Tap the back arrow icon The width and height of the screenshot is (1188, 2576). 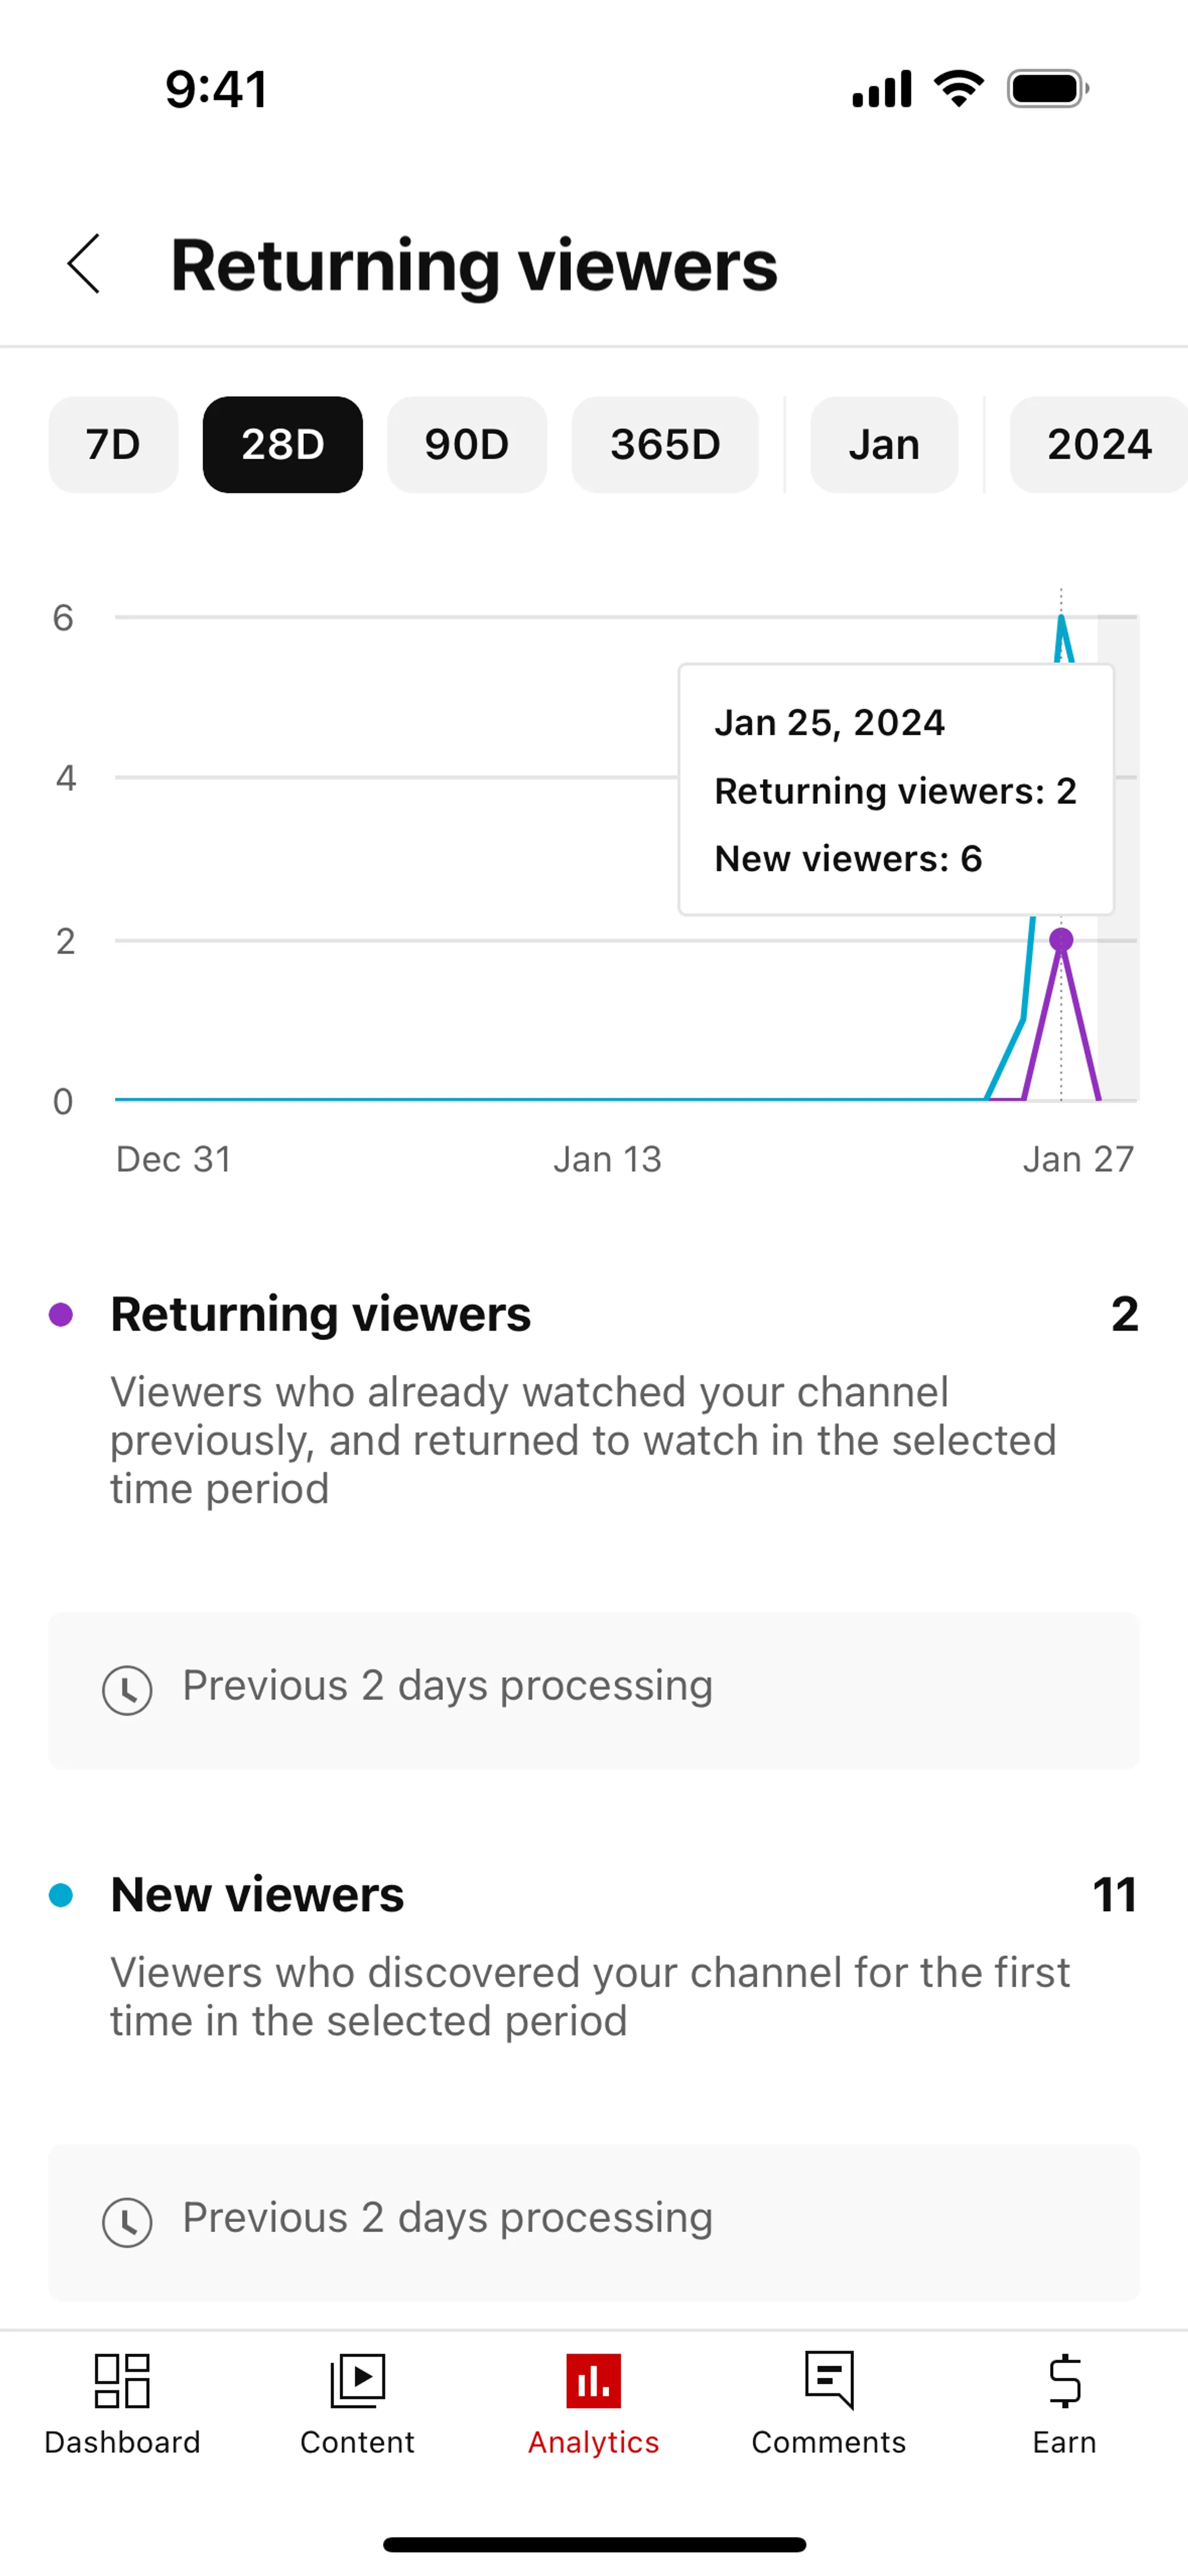click(x=84, y=264)
